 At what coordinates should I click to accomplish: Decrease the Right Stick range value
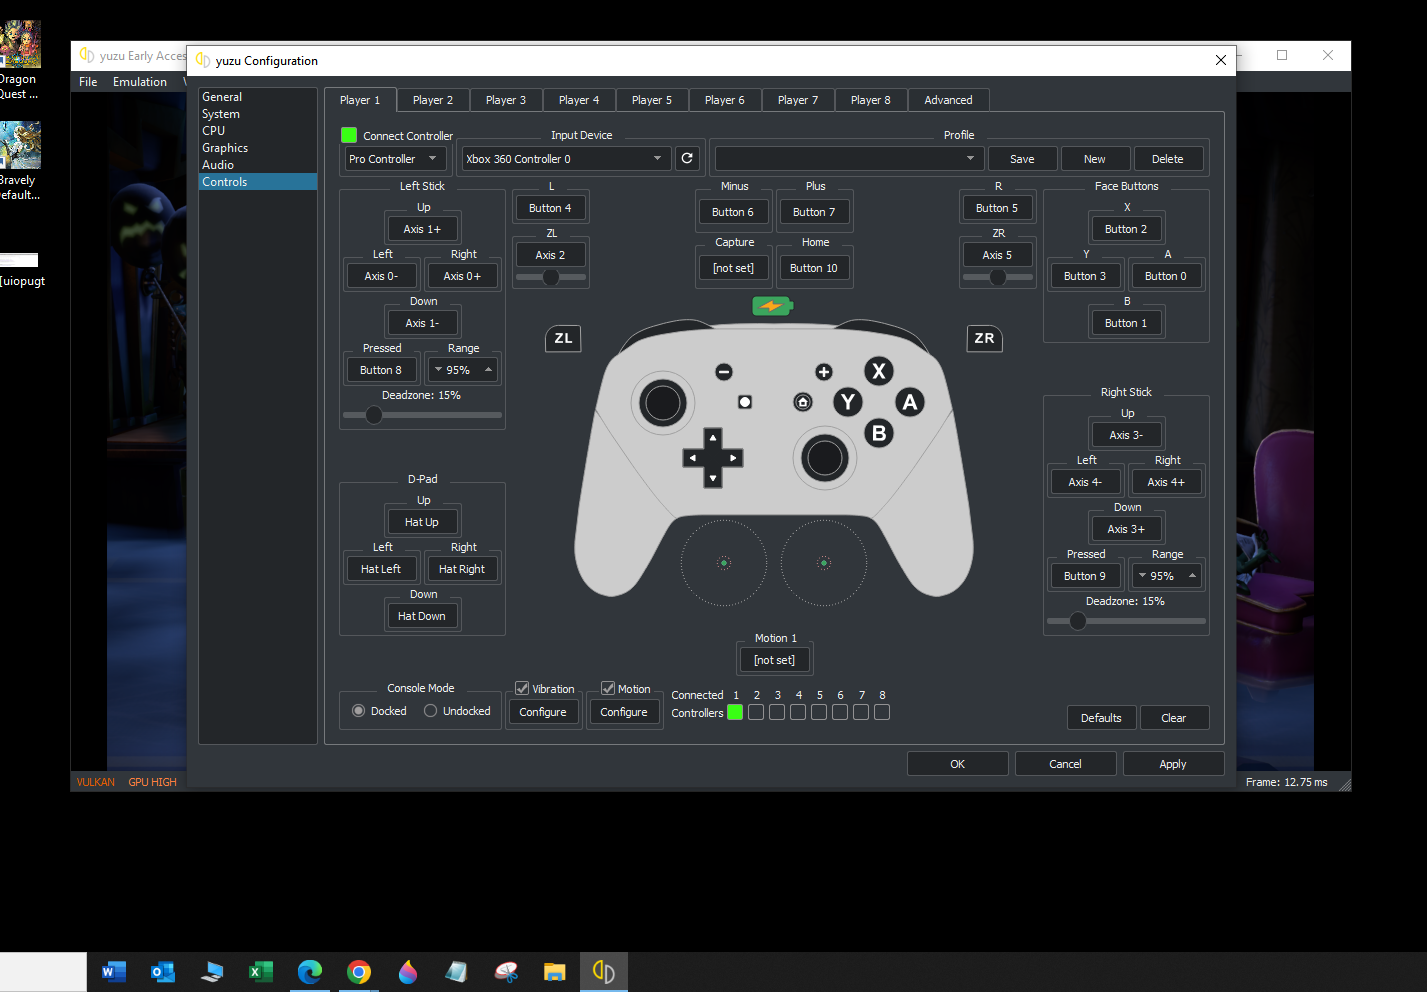coord(1142,576)
